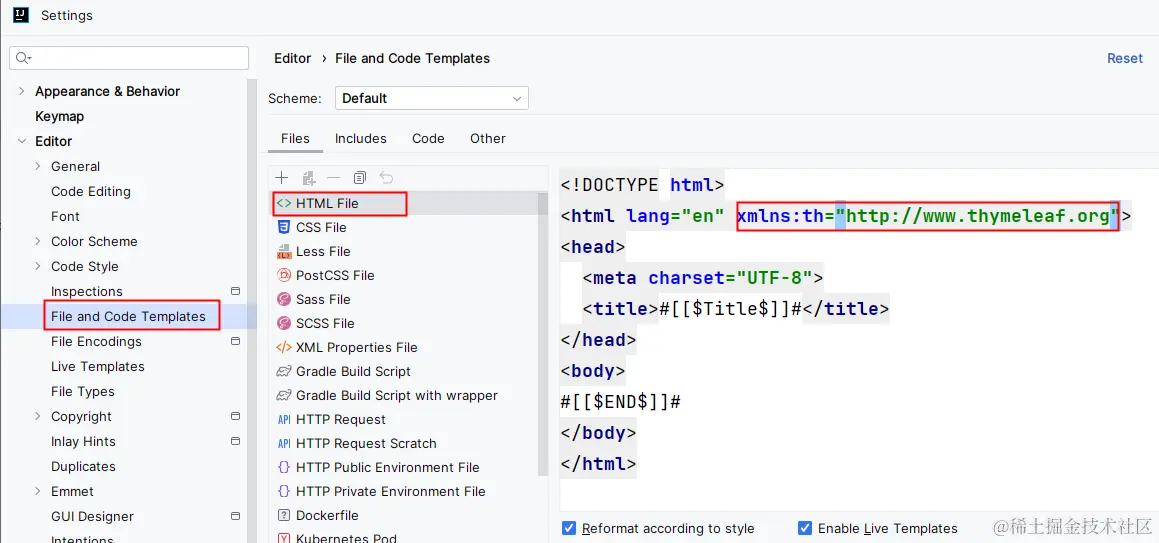Image resolution: width=1159 pixels, height=543 pixels.
Task: Click the HTTP Public Environment File braces icon
Action: click(x=283, y=468)
